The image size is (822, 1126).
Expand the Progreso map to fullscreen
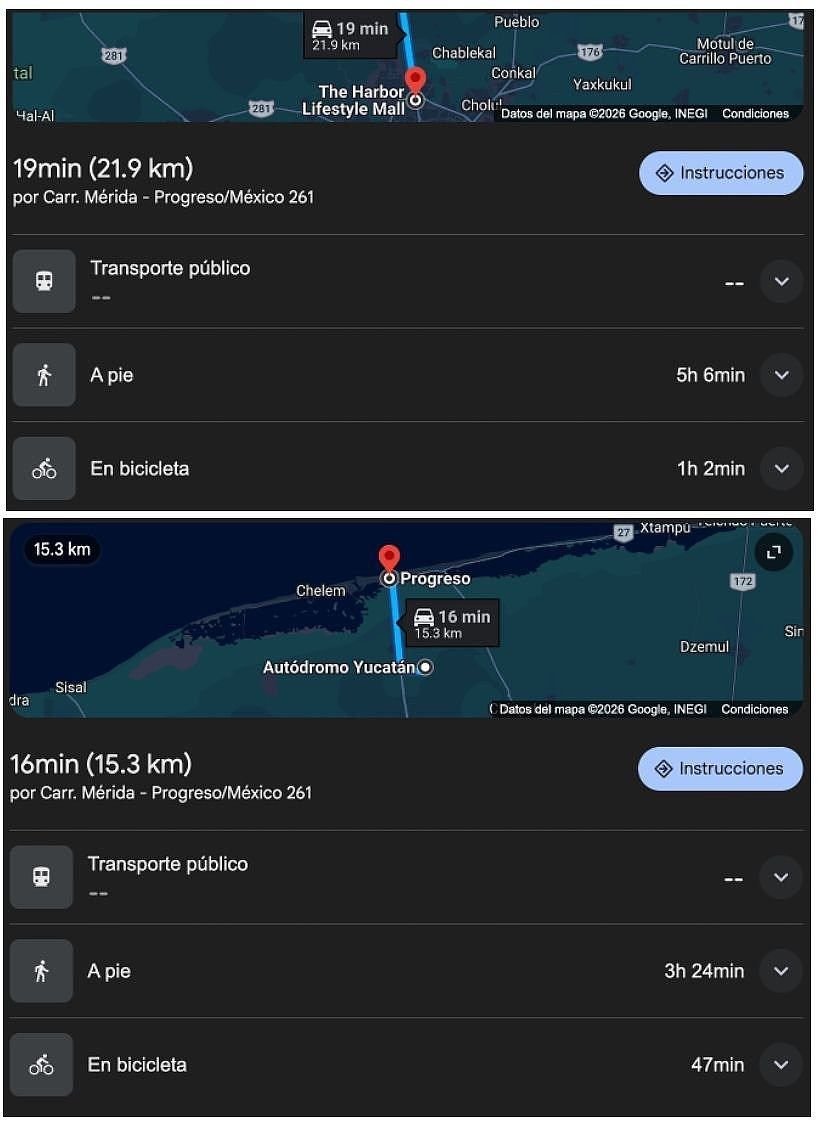point(773,552)
